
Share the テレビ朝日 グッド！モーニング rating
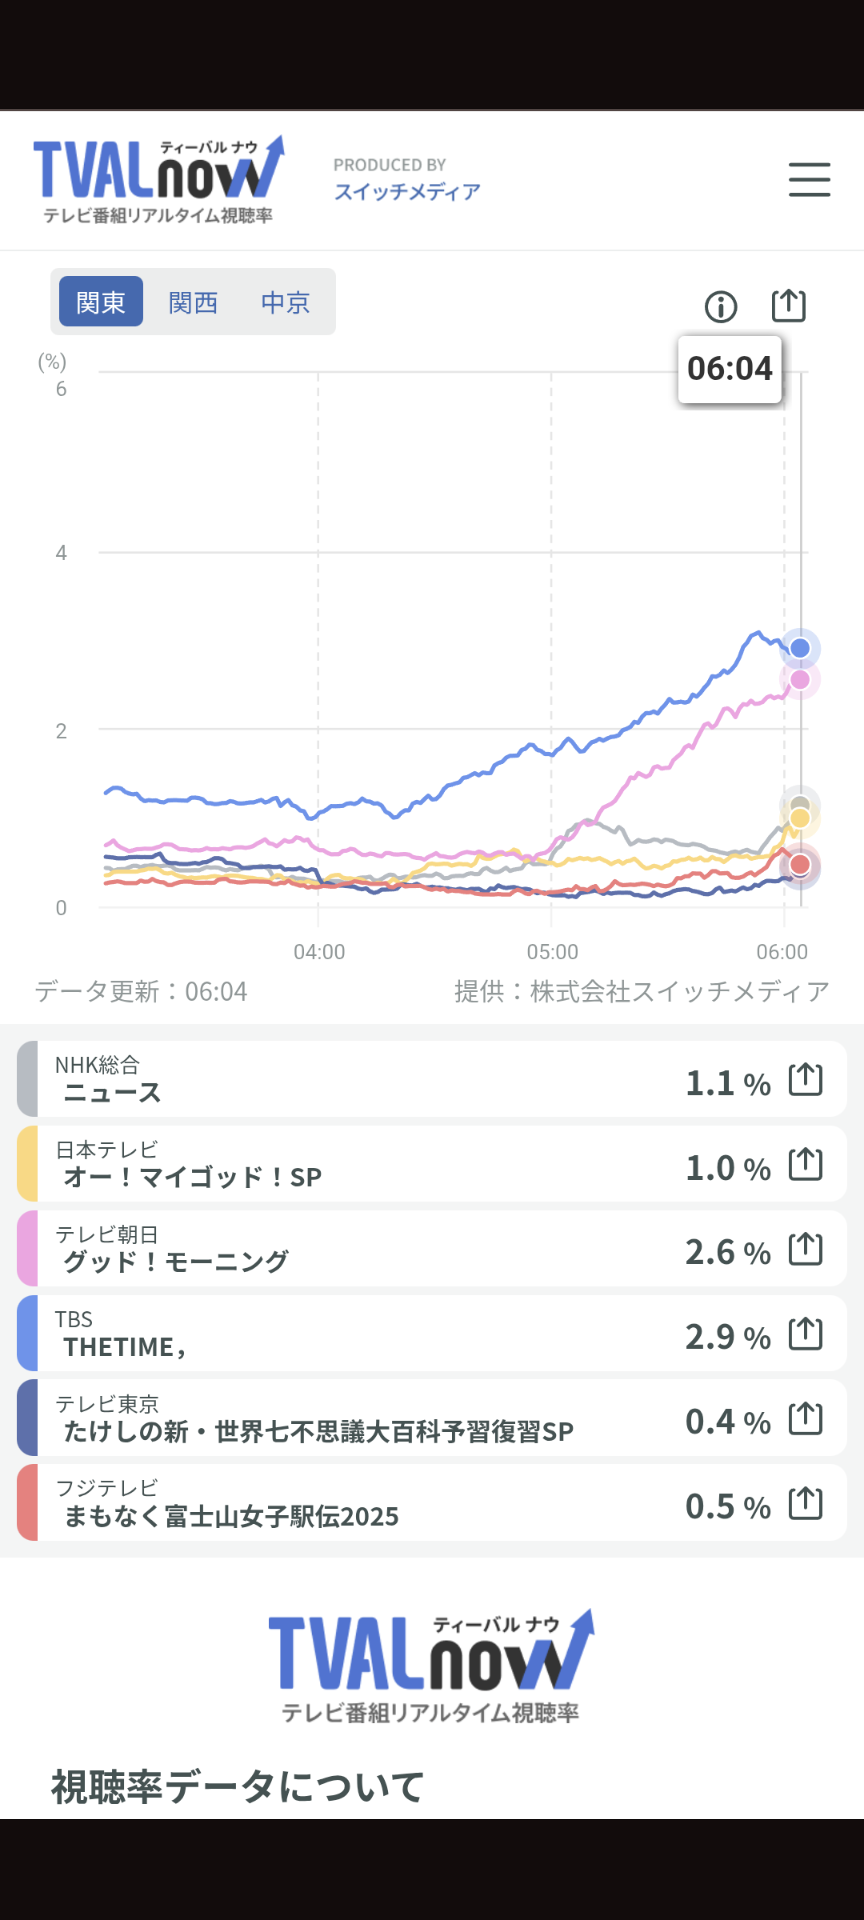806,1249
